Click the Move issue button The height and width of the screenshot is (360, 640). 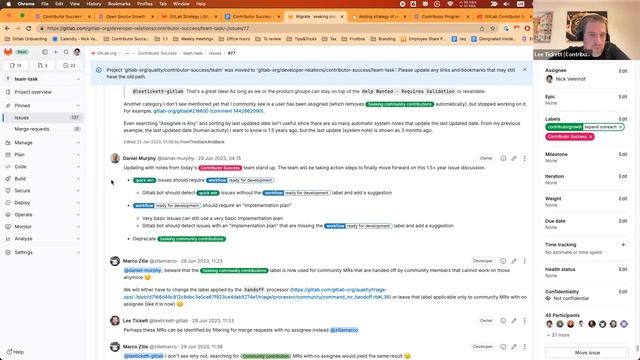[x=587, y=353]
